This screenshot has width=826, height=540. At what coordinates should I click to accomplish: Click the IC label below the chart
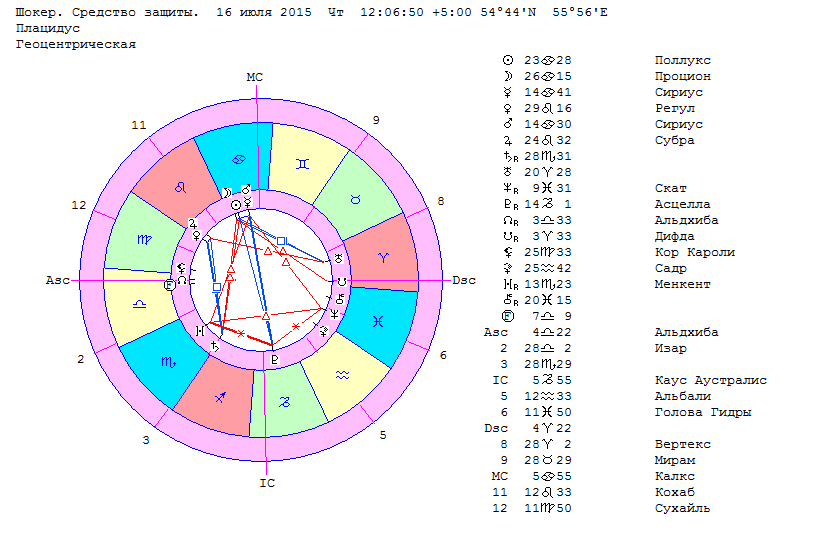tap(266, 483)
